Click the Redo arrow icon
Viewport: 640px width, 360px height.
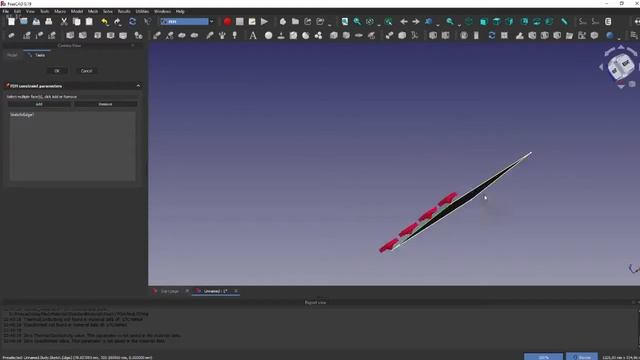point(118,22)
